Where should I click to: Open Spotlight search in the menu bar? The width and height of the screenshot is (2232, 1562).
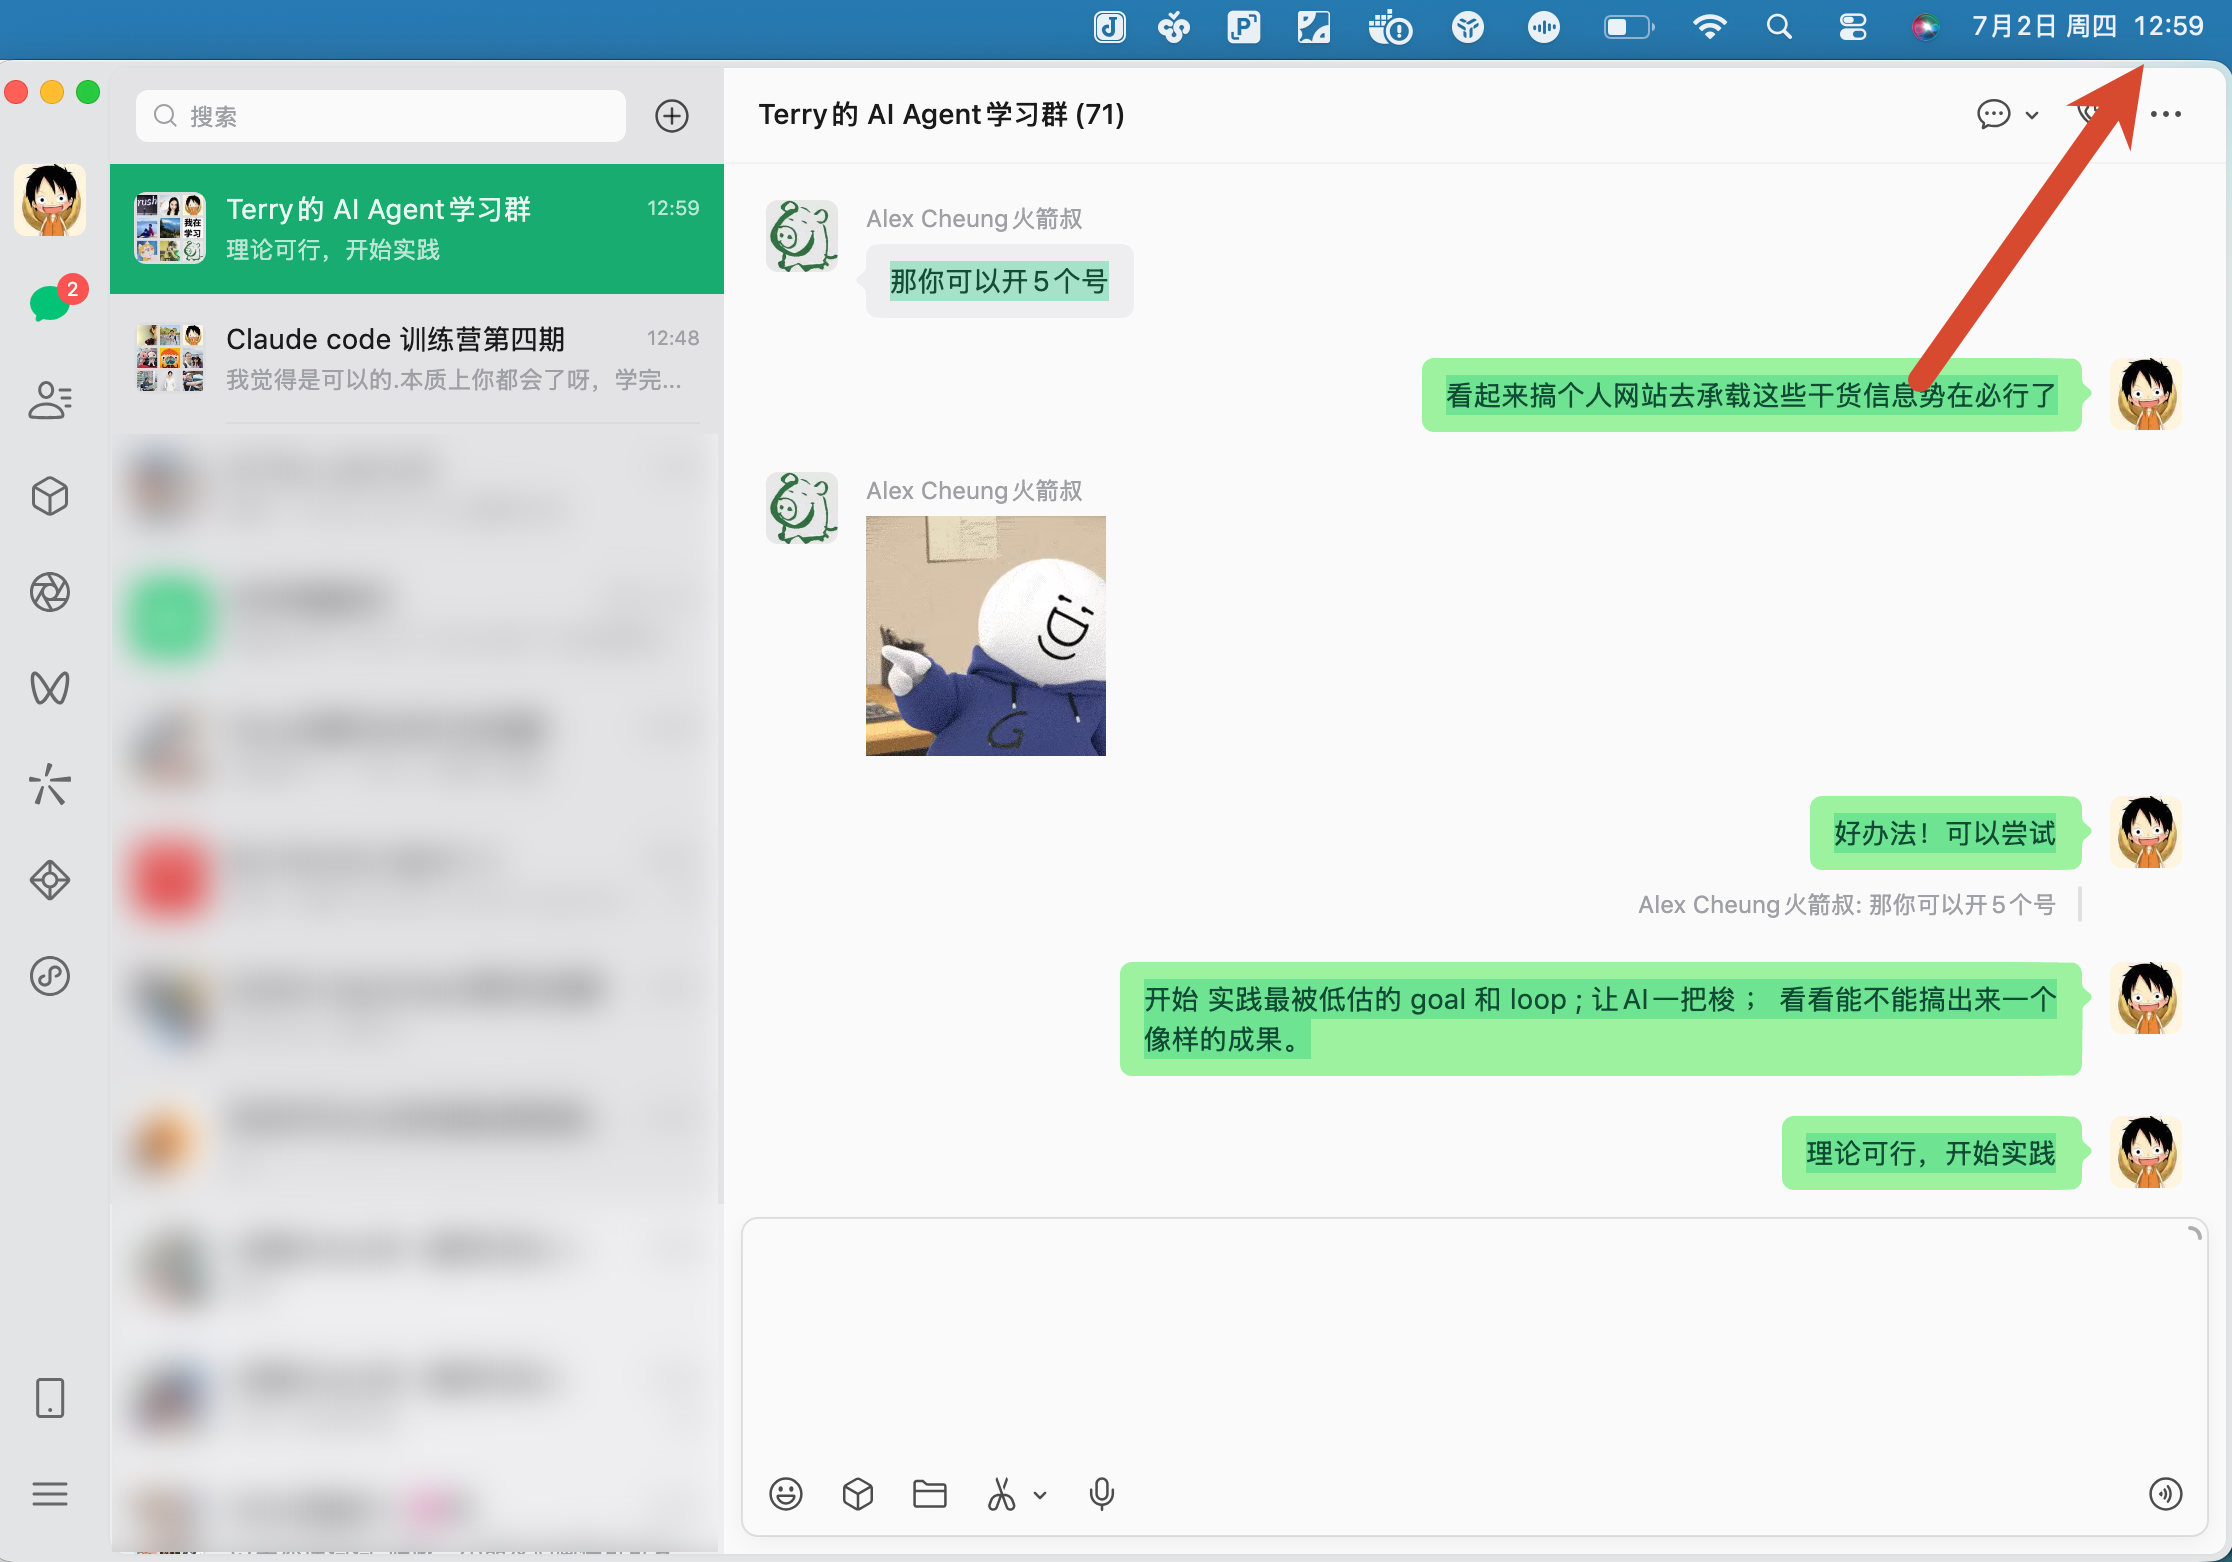tap(1779, 27)
